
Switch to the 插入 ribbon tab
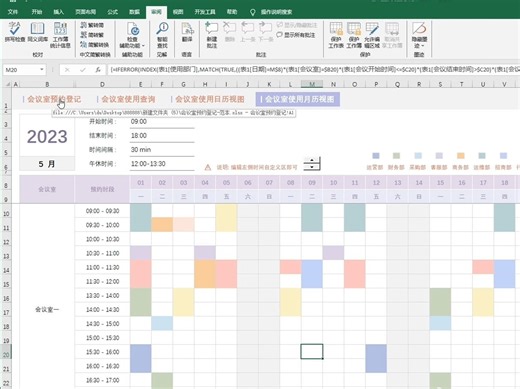click(58, 12)
